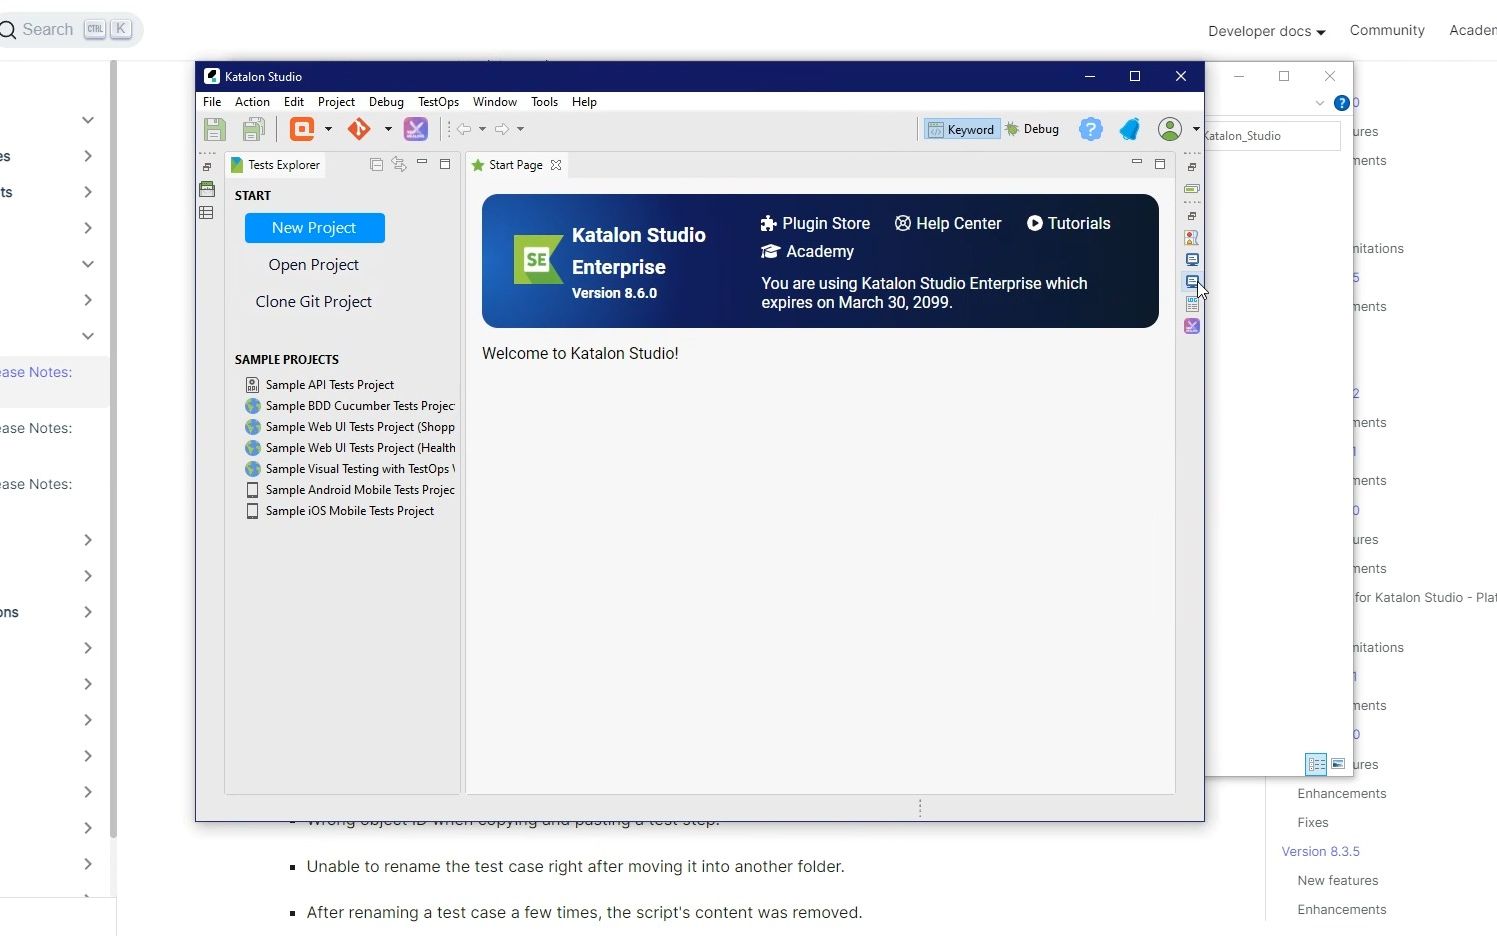Open the LOG viewer icon in right trim
Image resolution: width=1497 pixels, height=936 pixels.
pyautogui.click(x=1192, y=304)
